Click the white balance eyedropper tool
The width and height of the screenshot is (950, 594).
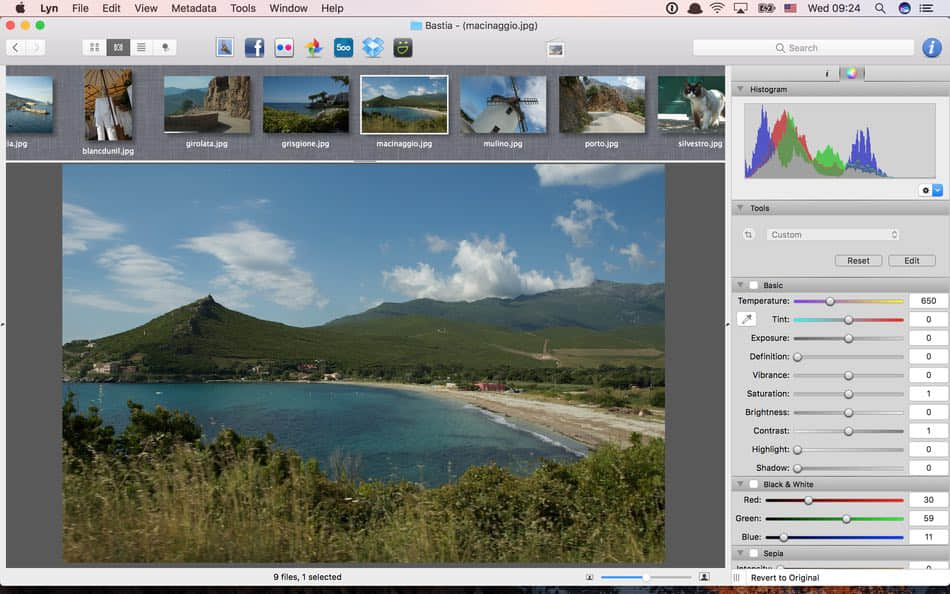click(746, 319)
